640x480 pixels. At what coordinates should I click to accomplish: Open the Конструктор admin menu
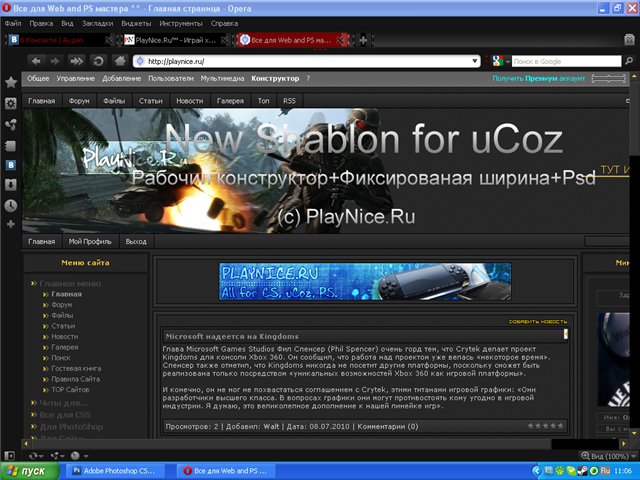click(275, 78)
